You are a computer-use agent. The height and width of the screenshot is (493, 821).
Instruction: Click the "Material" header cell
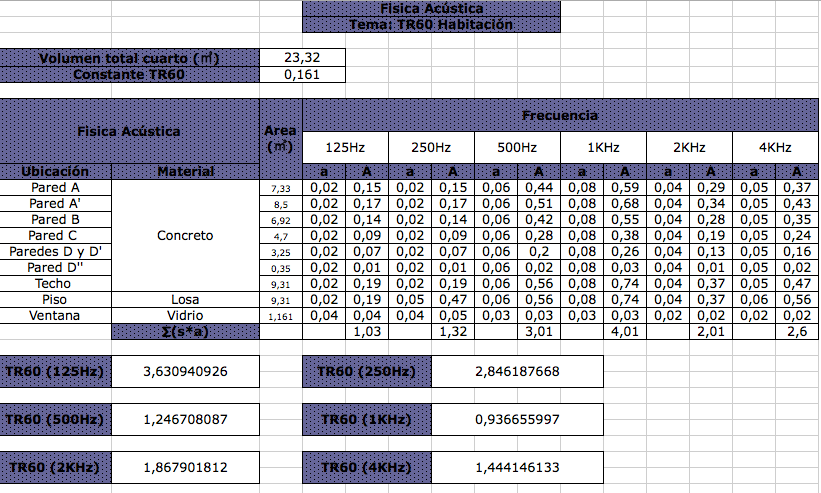185,172
